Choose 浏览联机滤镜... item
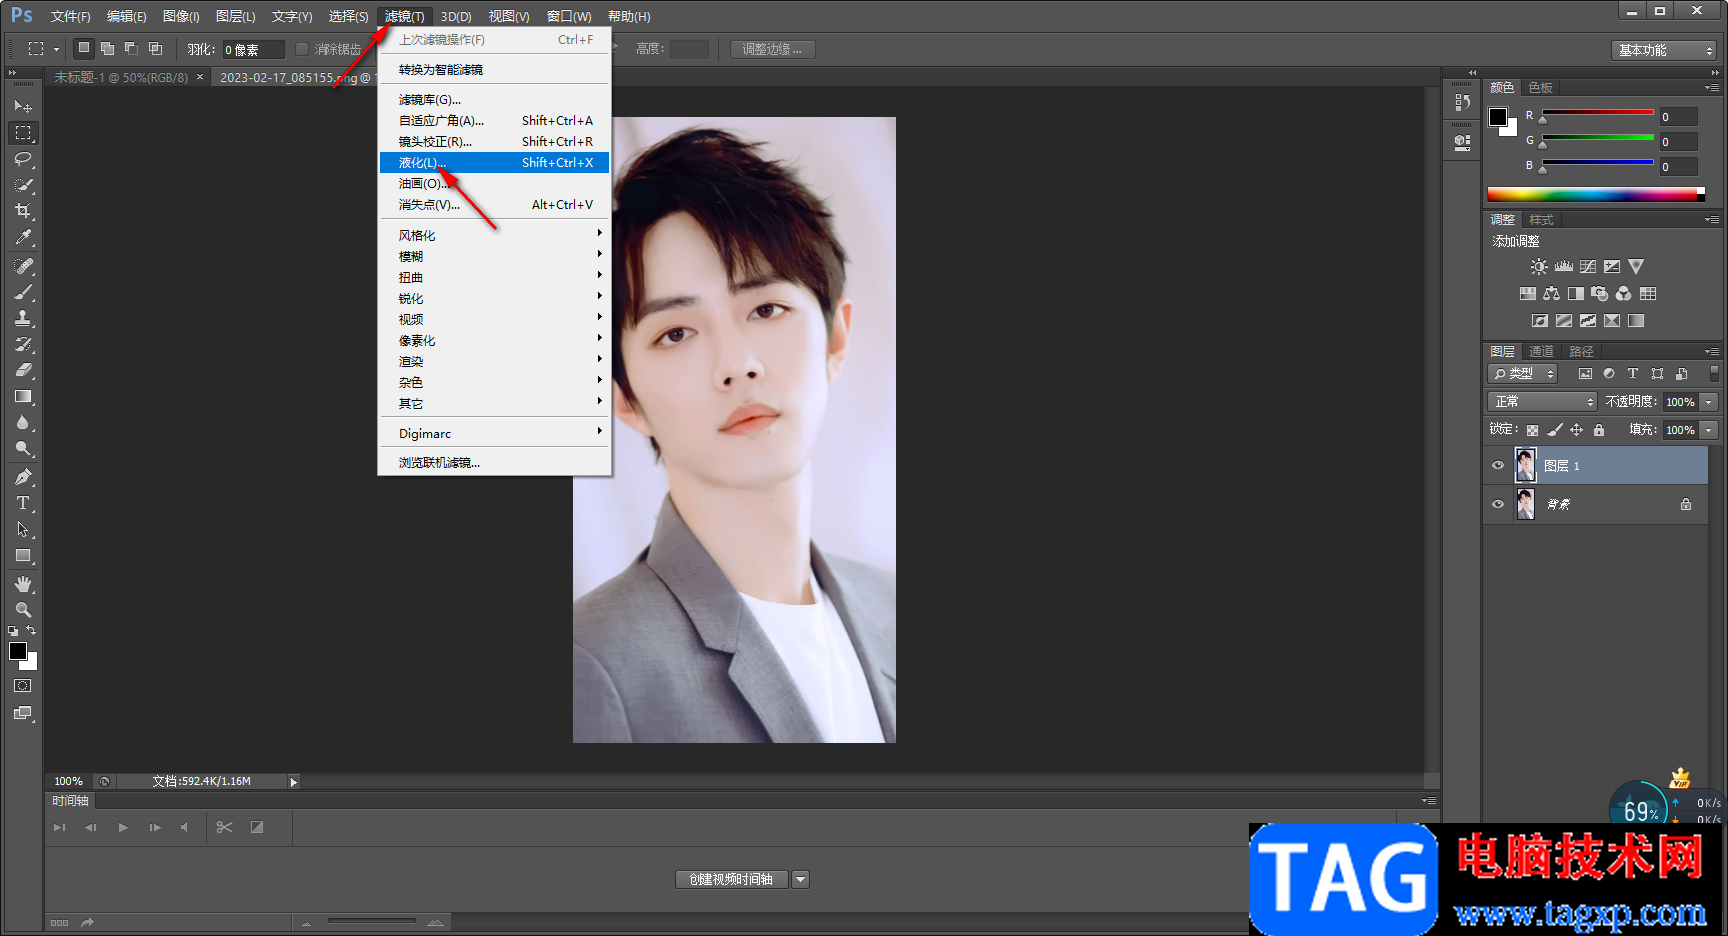 pyautogui.click(x=494, y=462)
